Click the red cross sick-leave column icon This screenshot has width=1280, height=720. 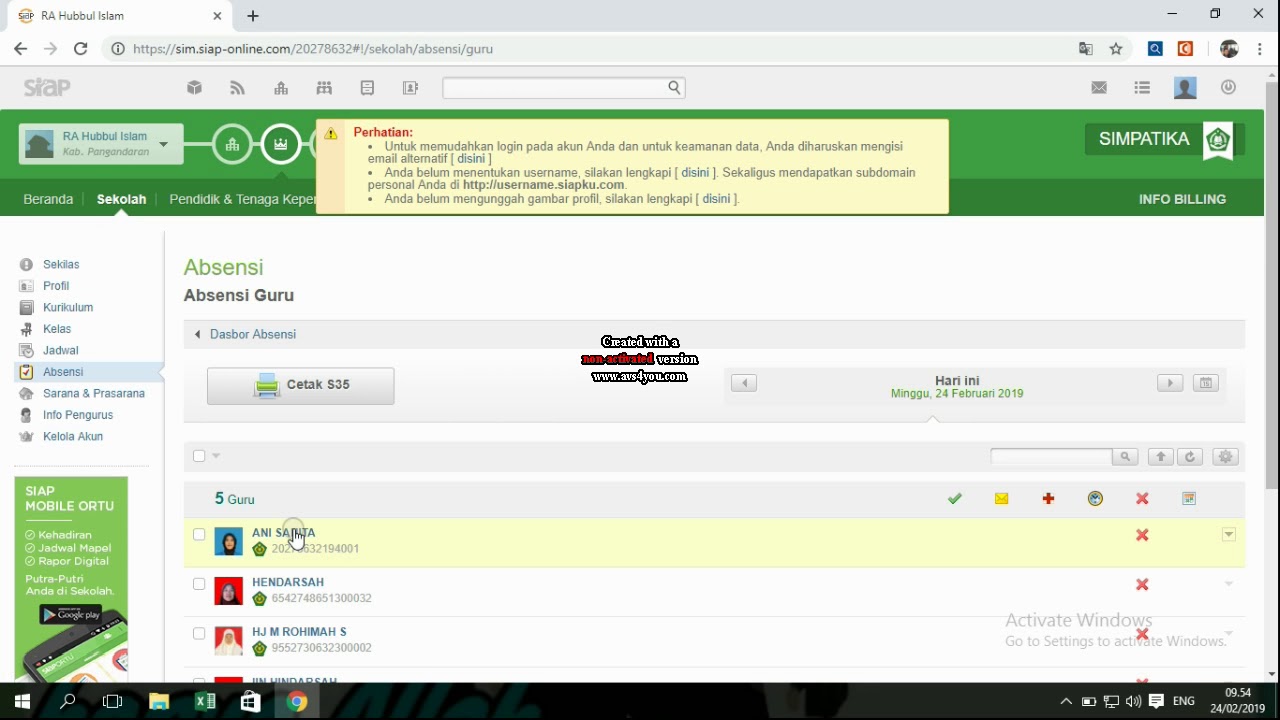1048,499
